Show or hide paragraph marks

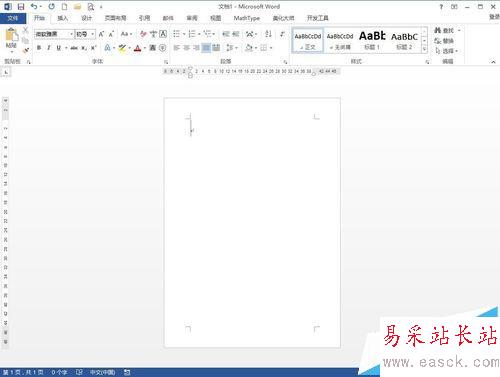pyautogui.click(x=282, y=34)
